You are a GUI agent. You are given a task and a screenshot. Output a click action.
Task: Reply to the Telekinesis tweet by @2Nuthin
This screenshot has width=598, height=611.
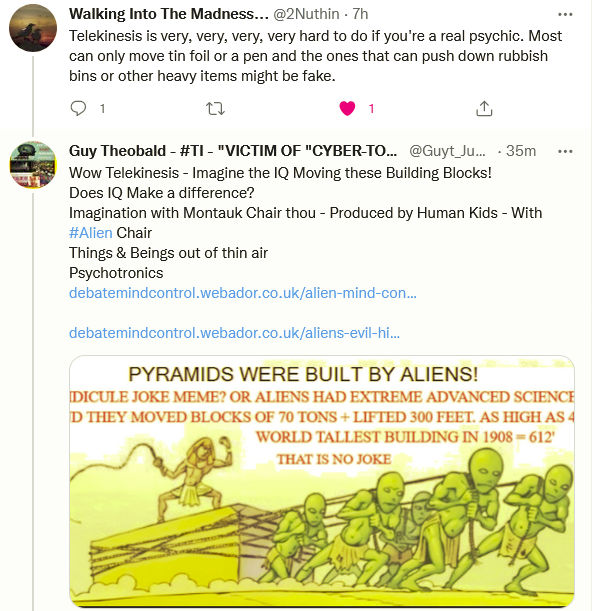(x=78, y=108)
